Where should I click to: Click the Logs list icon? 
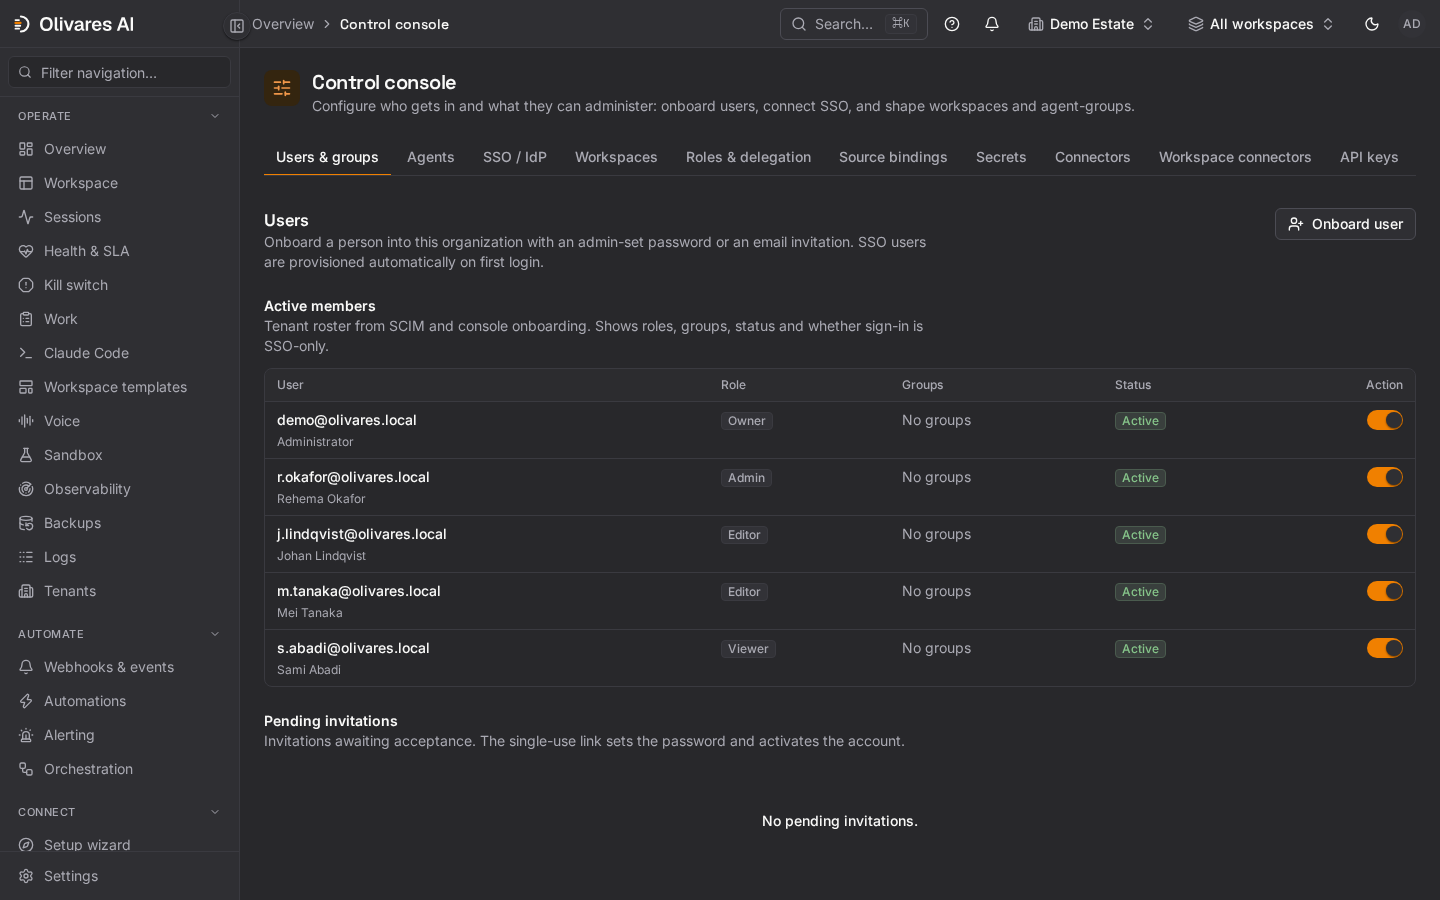coord(26,557)
